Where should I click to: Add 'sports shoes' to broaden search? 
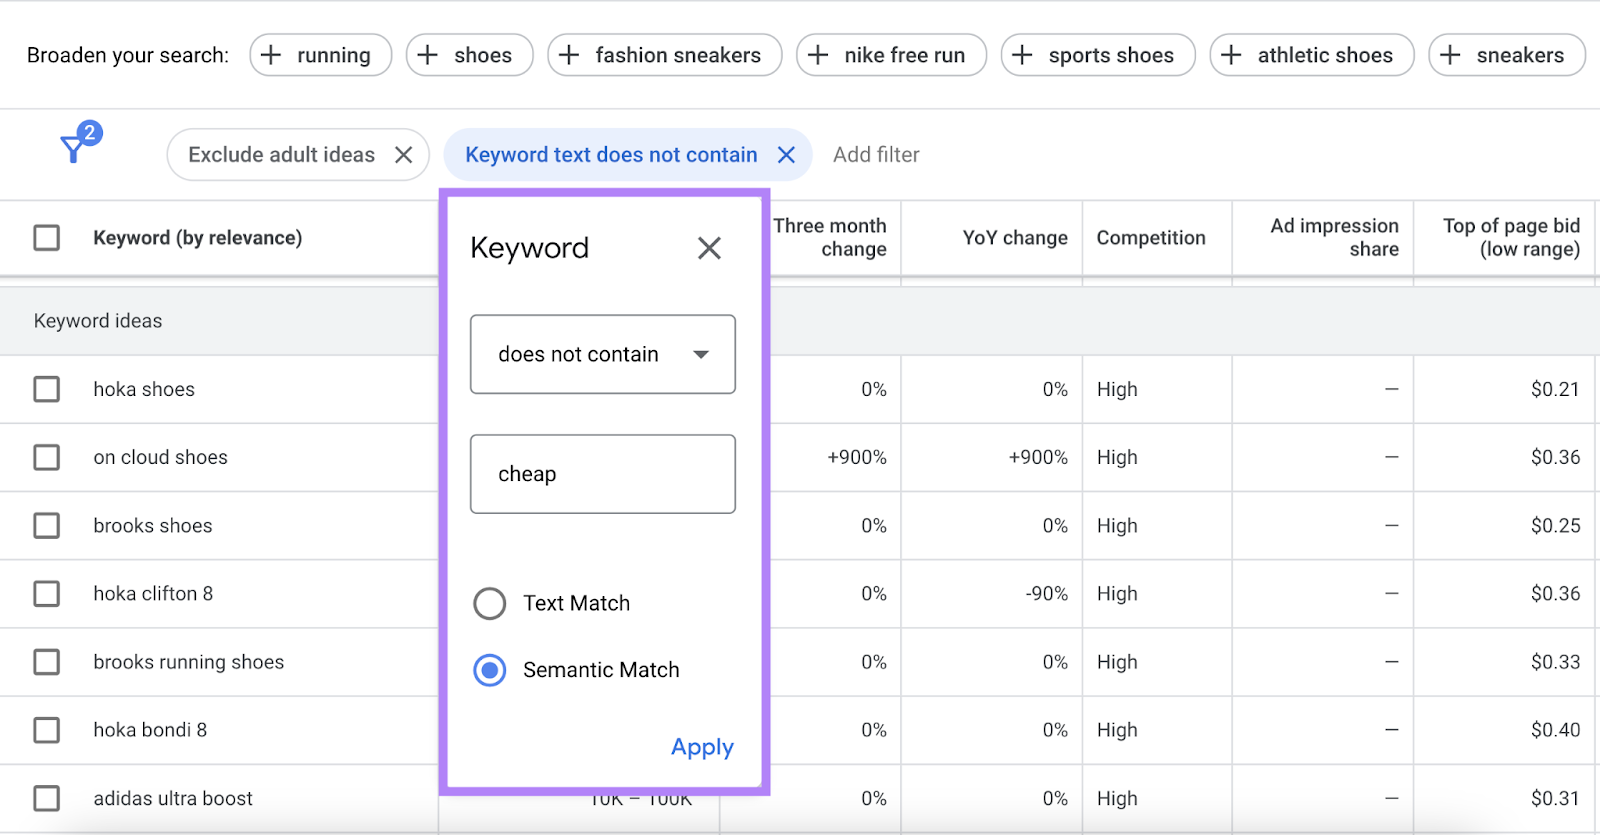click(1097, 55)
